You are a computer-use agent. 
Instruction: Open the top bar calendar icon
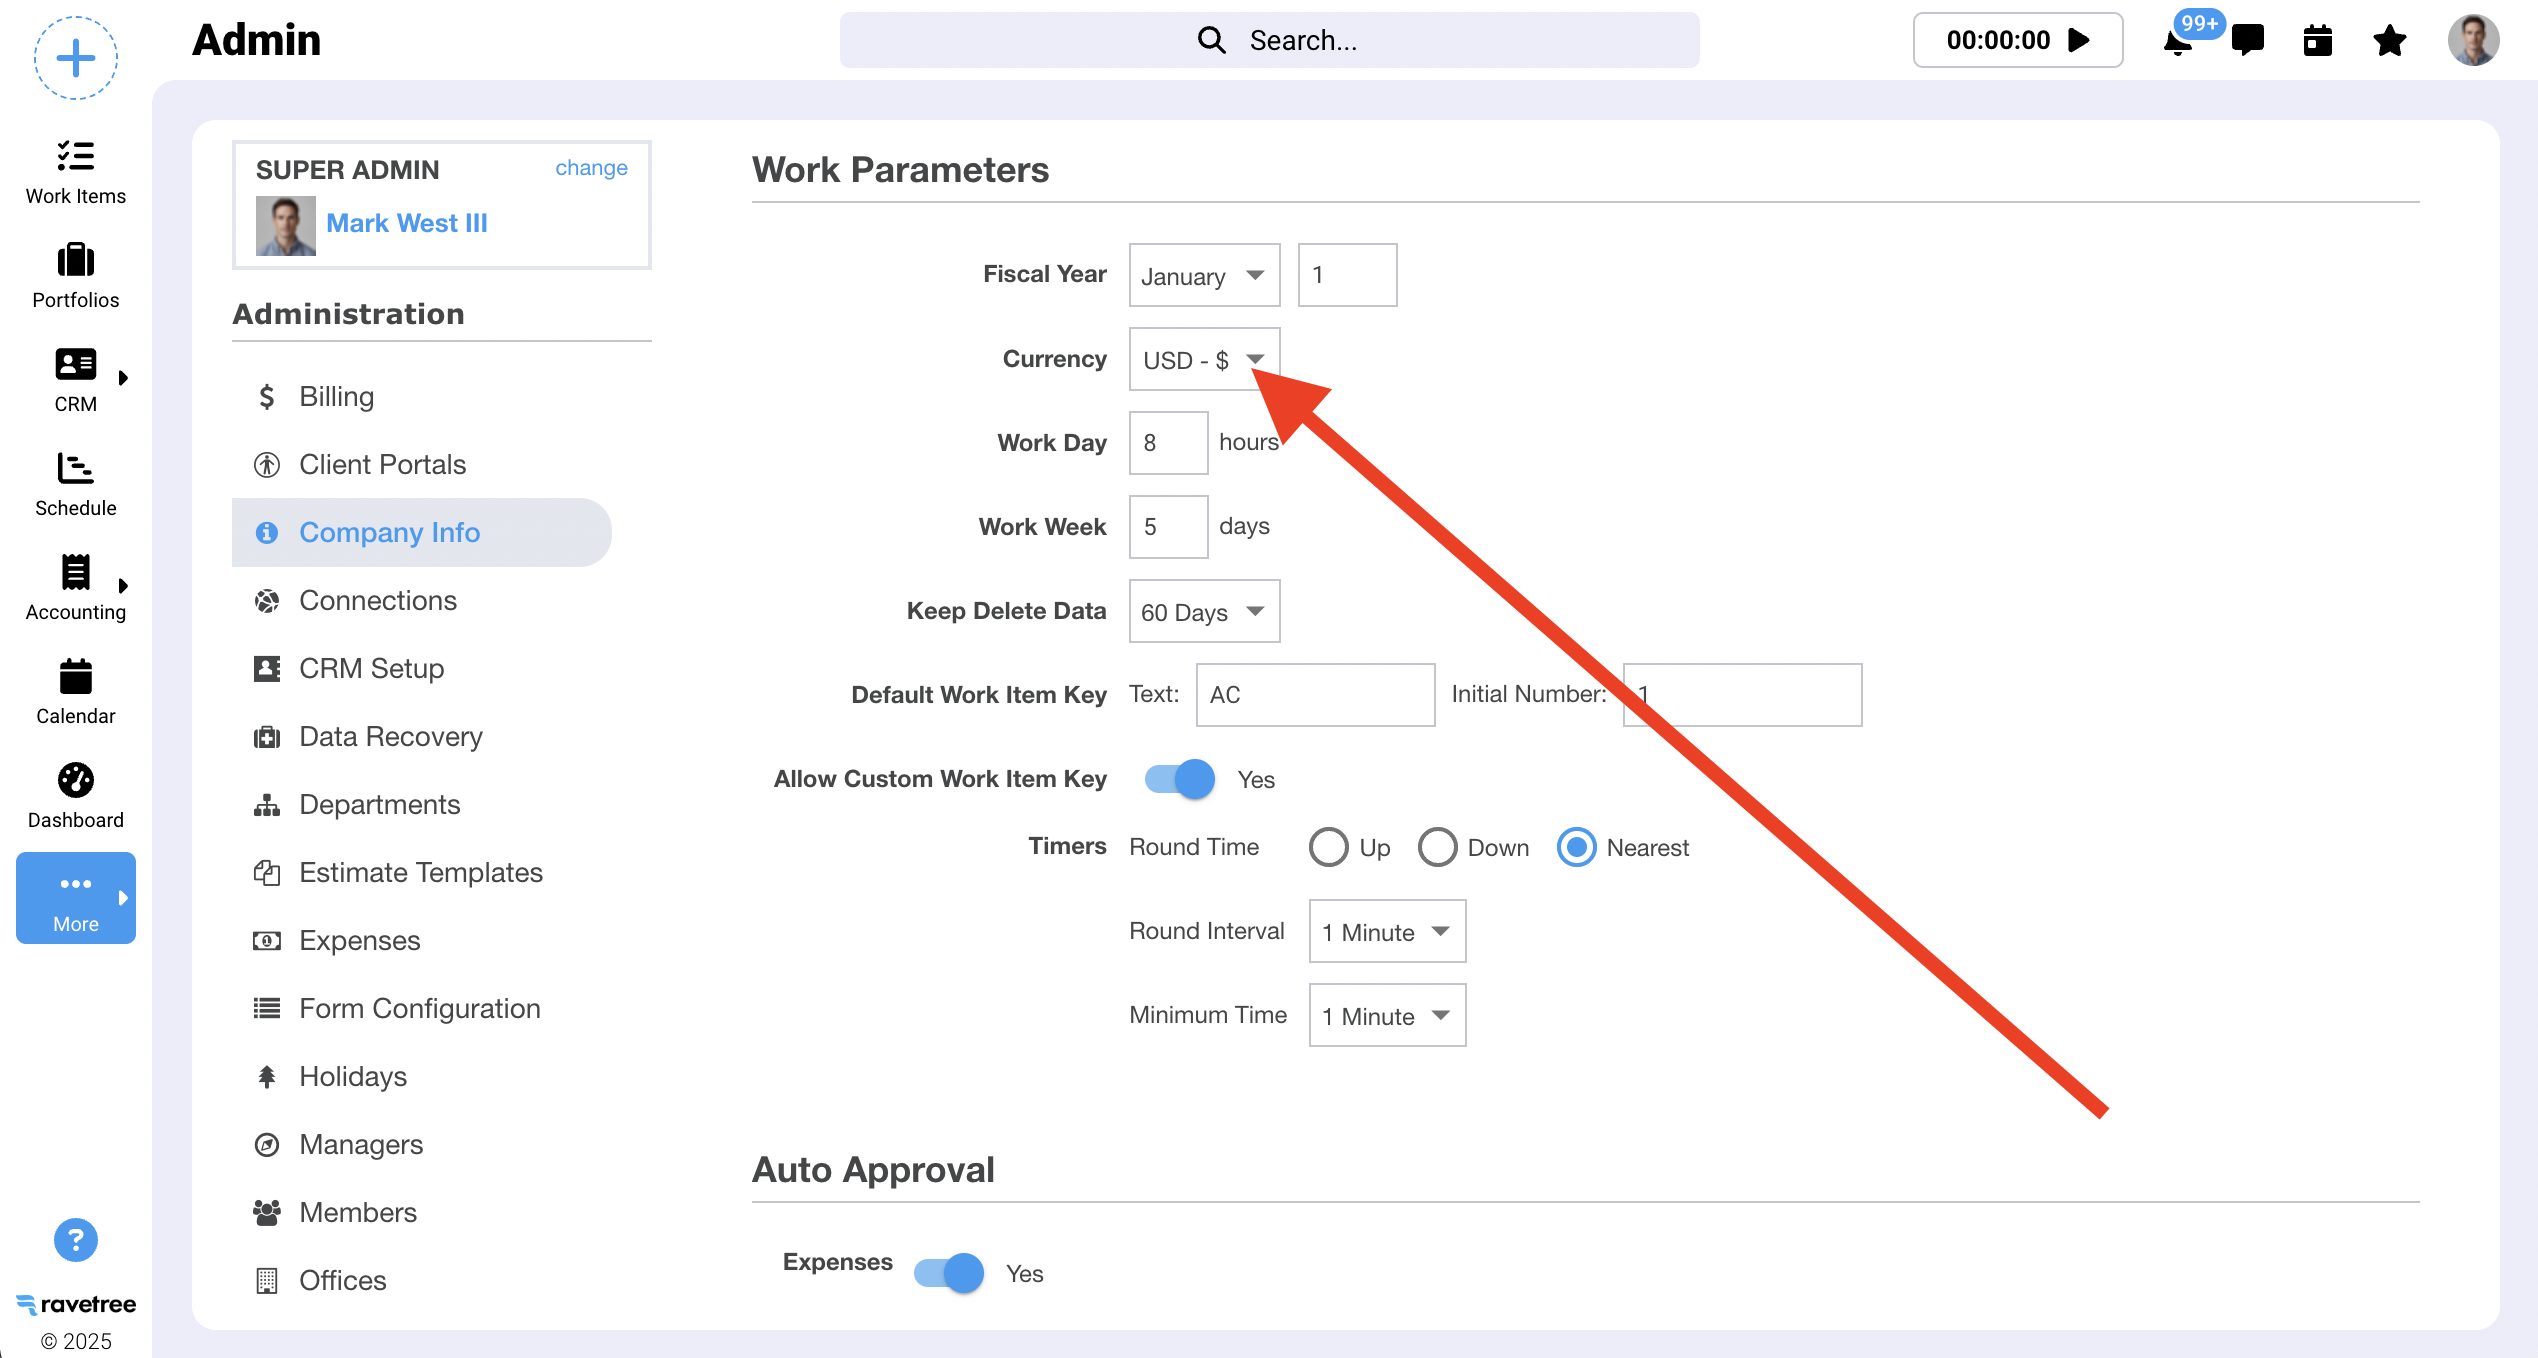[x=2317, y=41]
